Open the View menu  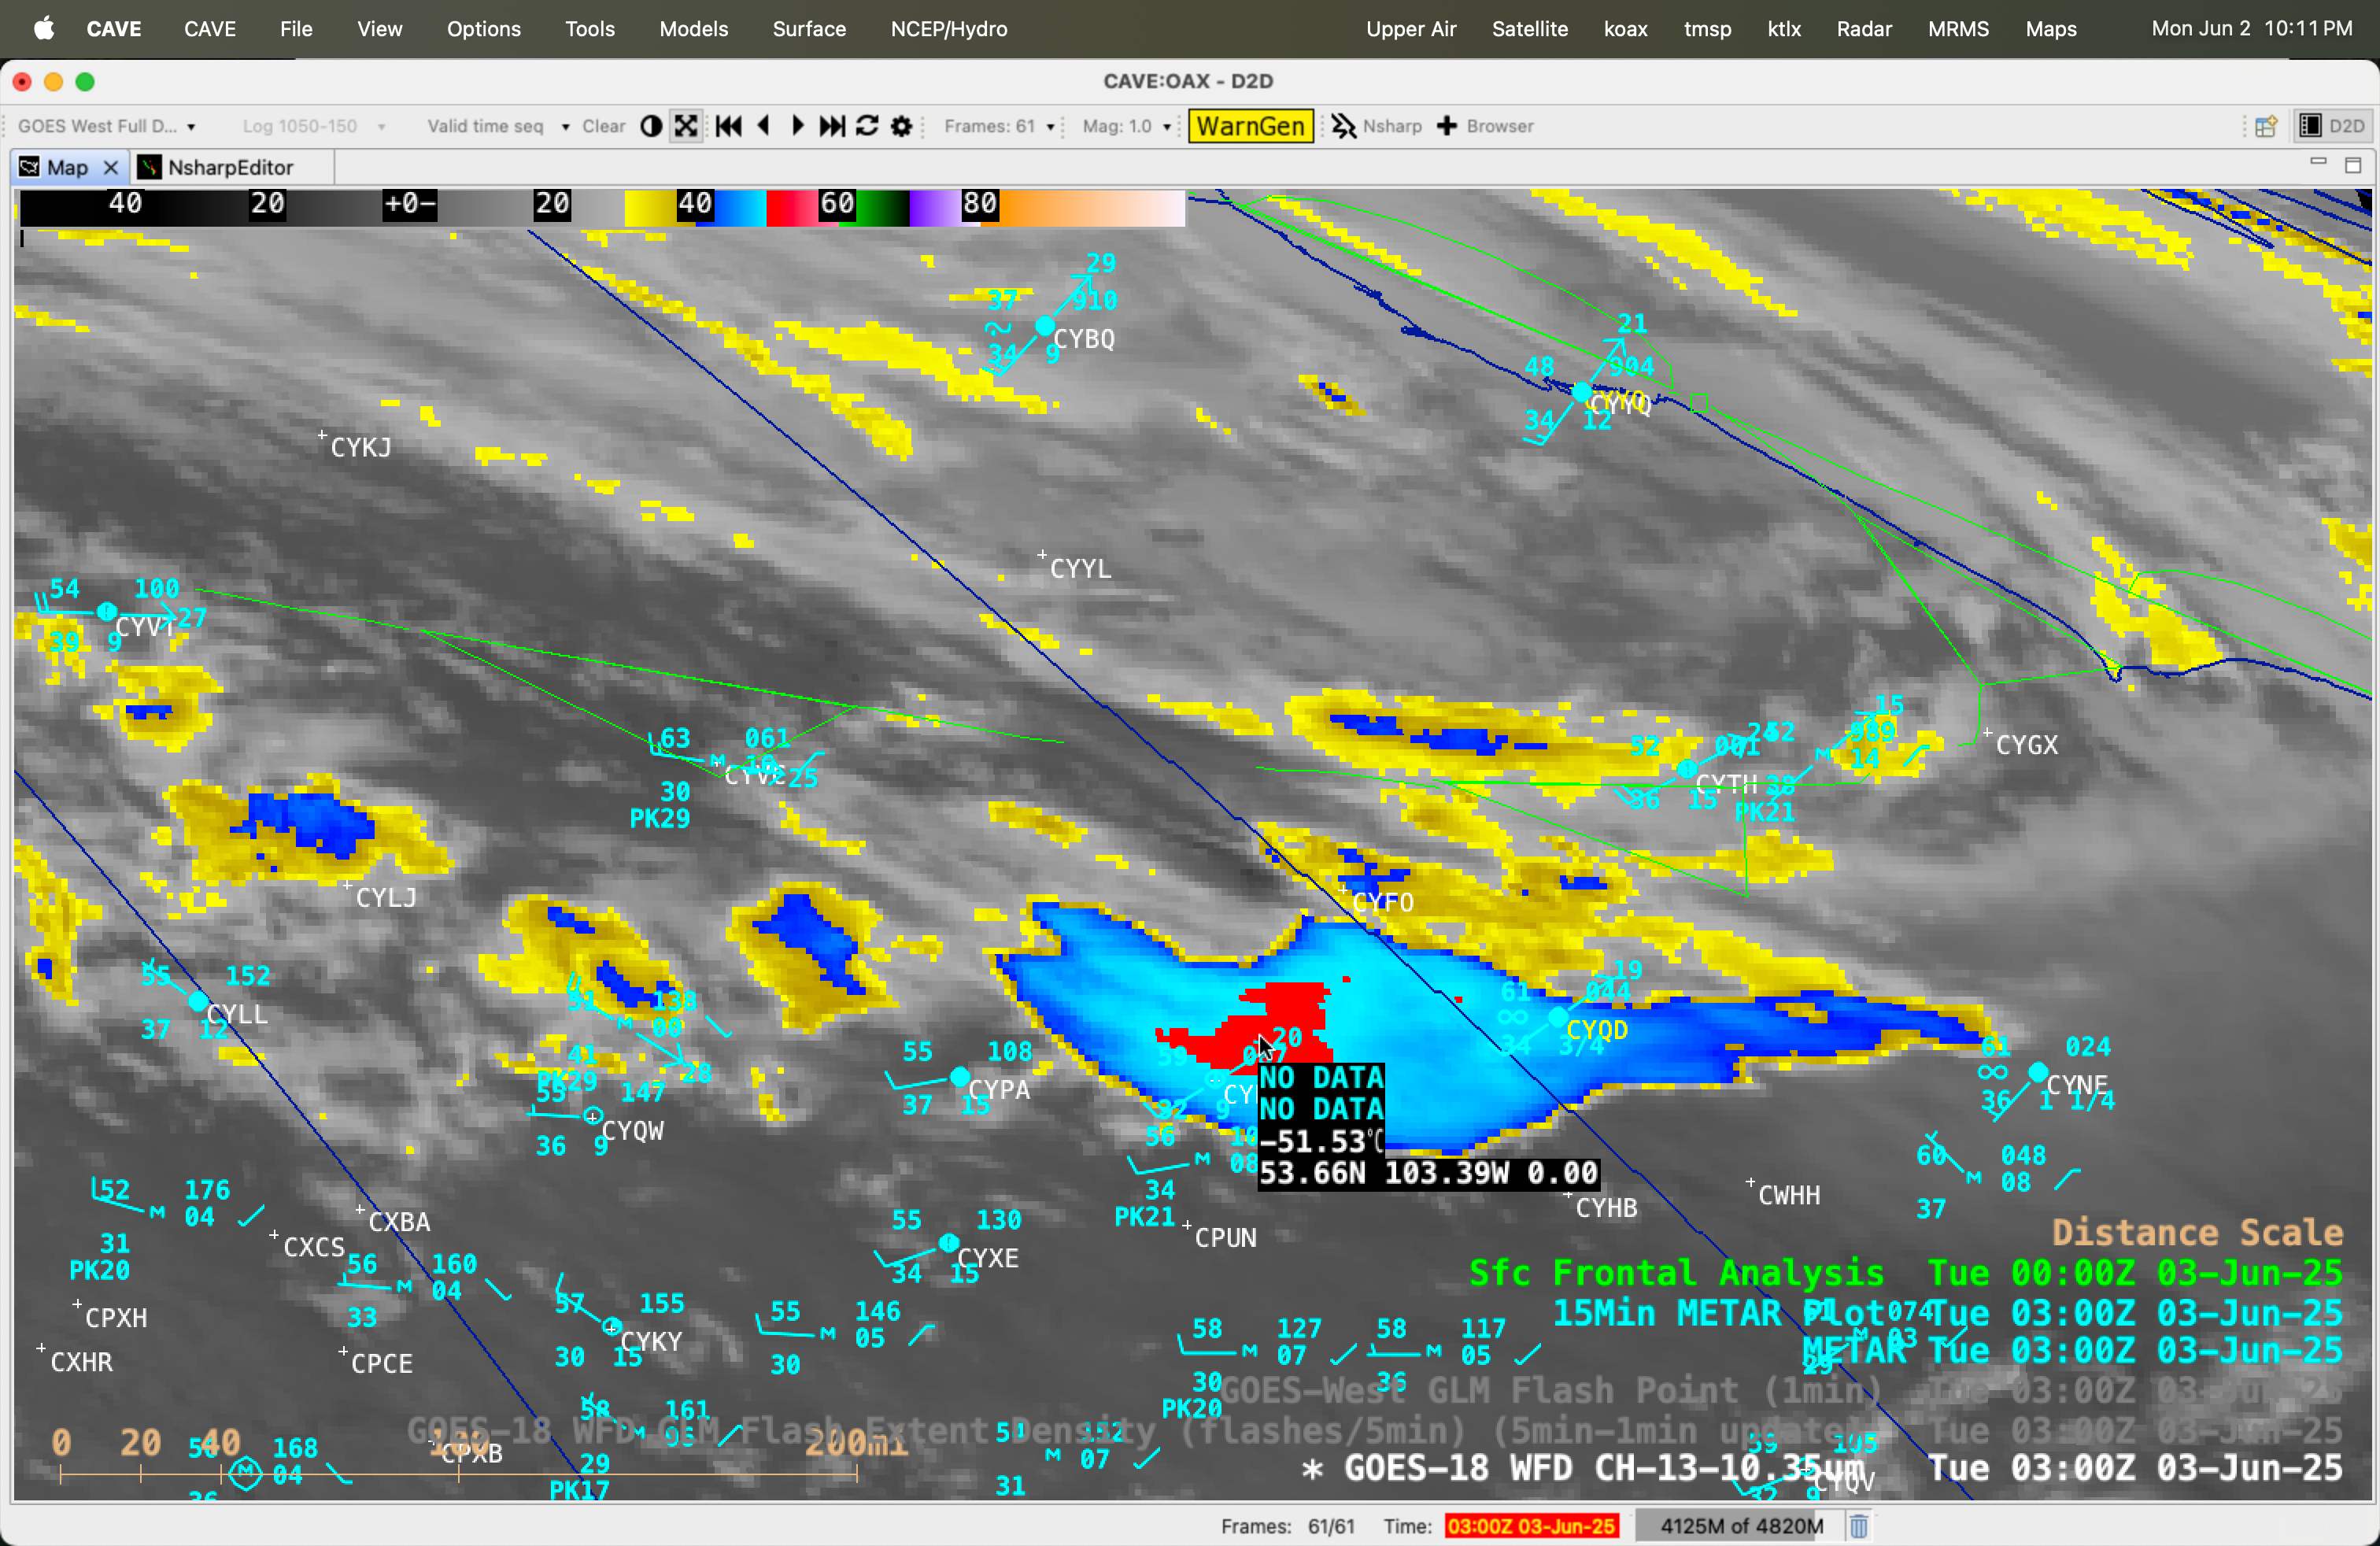click(x=380, y=28)
